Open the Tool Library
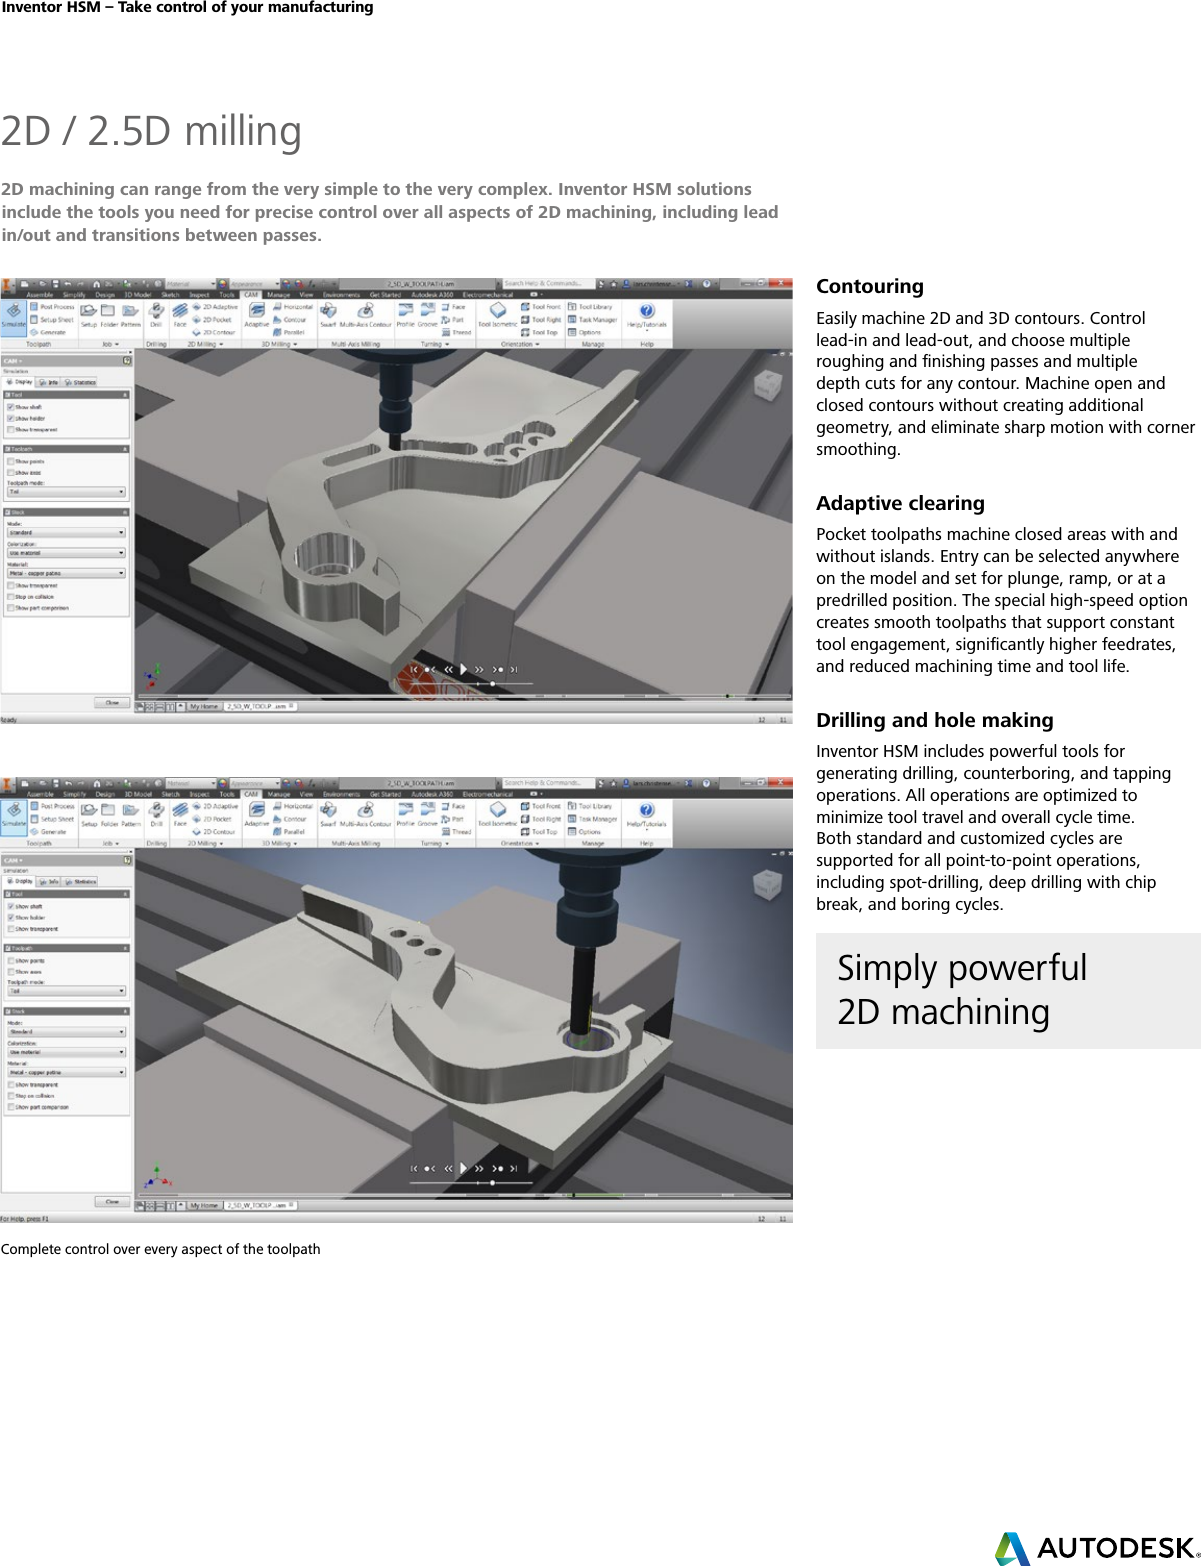Image resolution: width=1201 pixels, height=1566 pixels. tap(592, 308)
